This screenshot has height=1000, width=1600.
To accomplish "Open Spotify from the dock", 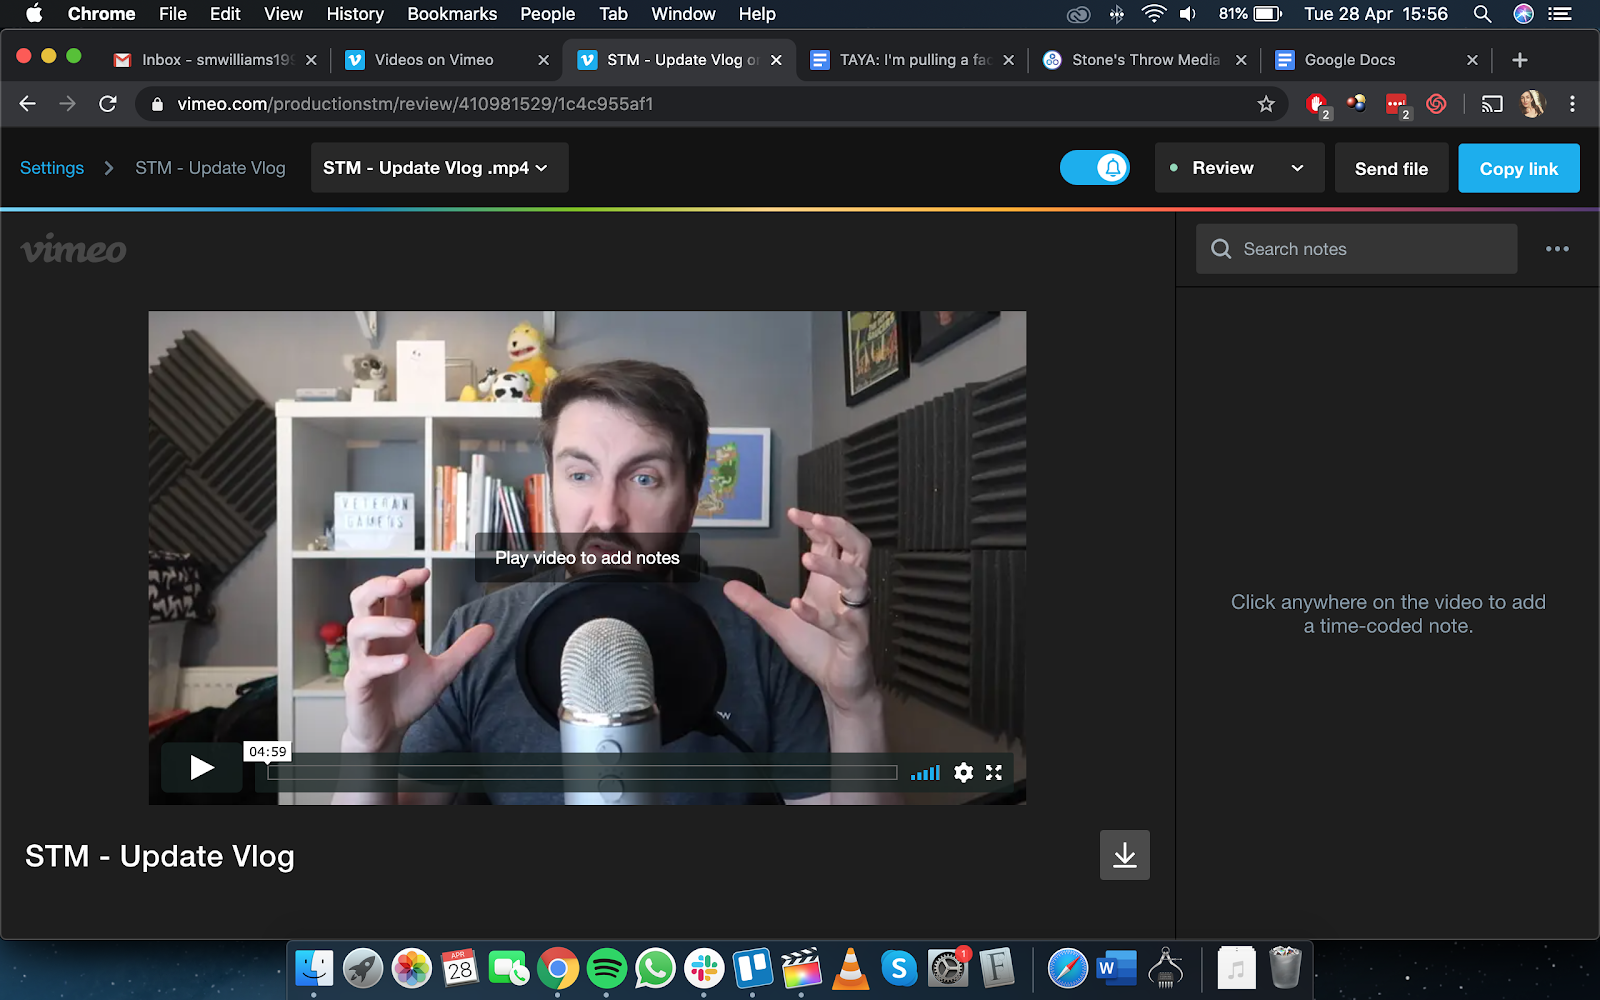I will 607,968.
